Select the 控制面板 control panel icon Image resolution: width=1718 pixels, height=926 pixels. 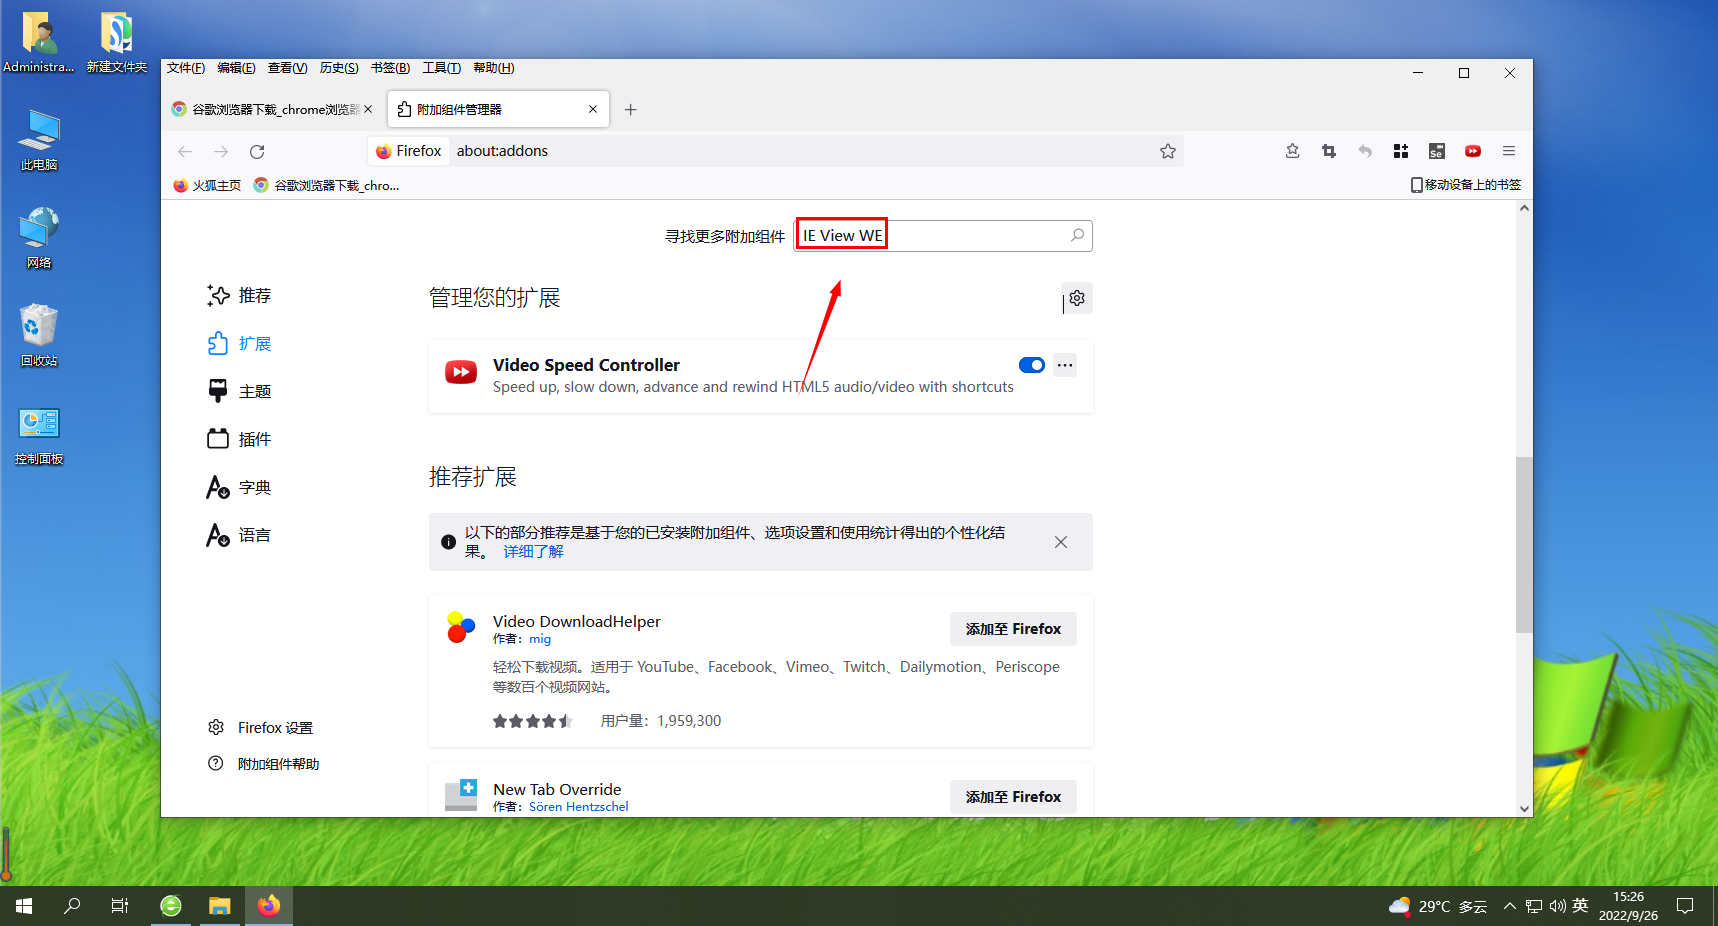[x=39, y=434]
